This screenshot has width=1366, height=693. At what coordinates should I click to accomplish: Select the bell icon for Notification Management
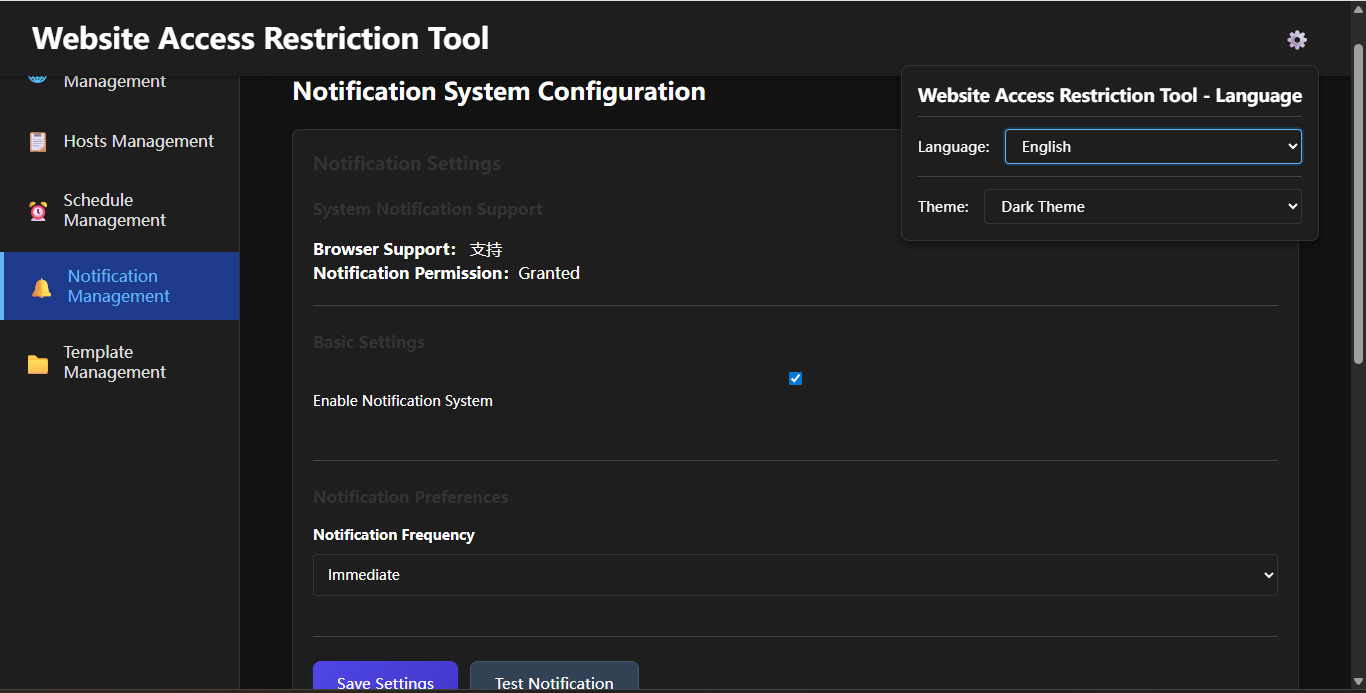(40, 286)
